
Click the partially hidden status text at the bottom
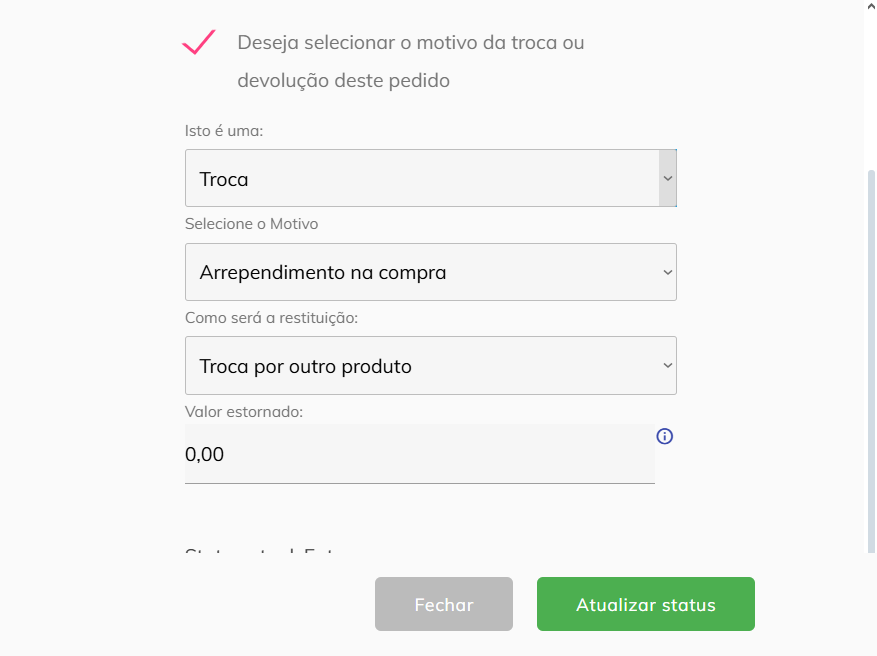tap(259, 550)
